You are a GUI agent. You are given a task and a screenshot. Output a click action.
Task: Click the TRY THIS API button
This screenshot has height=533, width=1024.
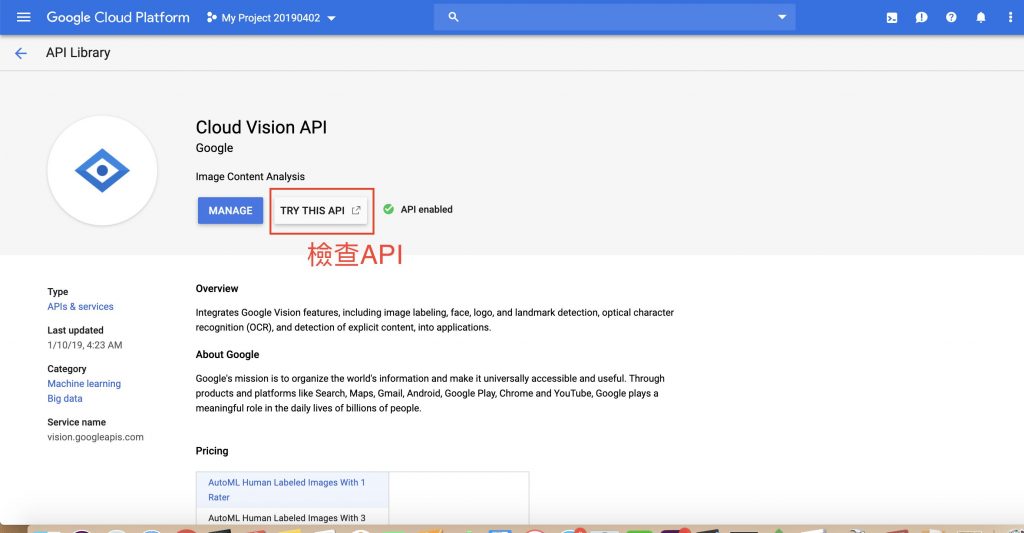click(x=321, y=210)
